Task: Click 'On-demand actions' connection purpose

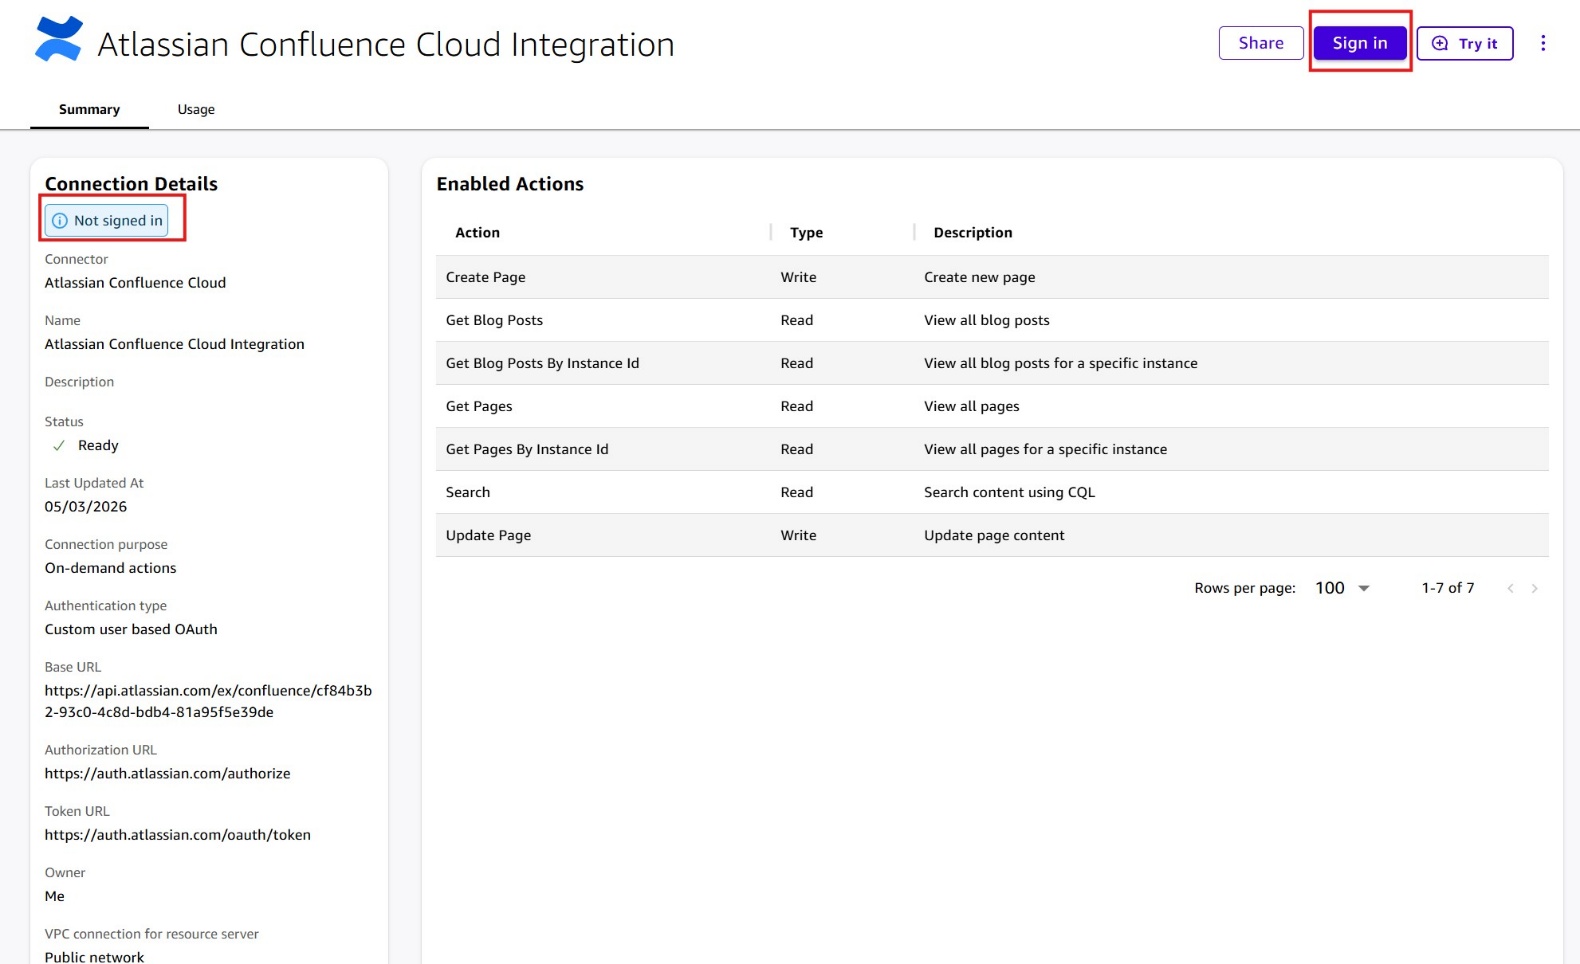Action: pos(110,568)
